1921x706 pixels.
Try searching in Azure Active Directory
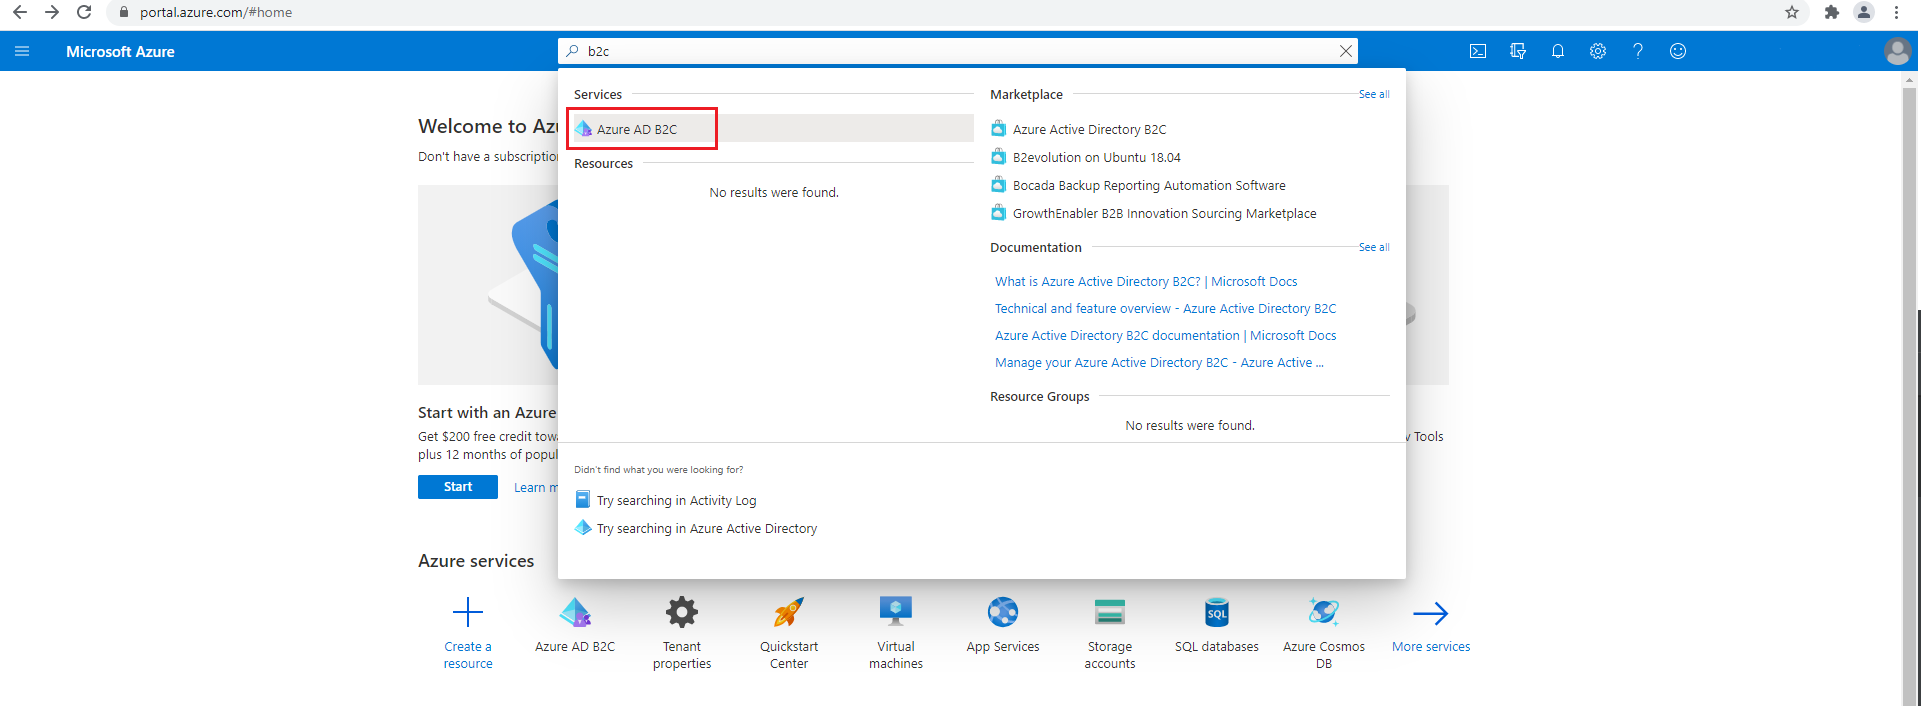click(706, 528)
